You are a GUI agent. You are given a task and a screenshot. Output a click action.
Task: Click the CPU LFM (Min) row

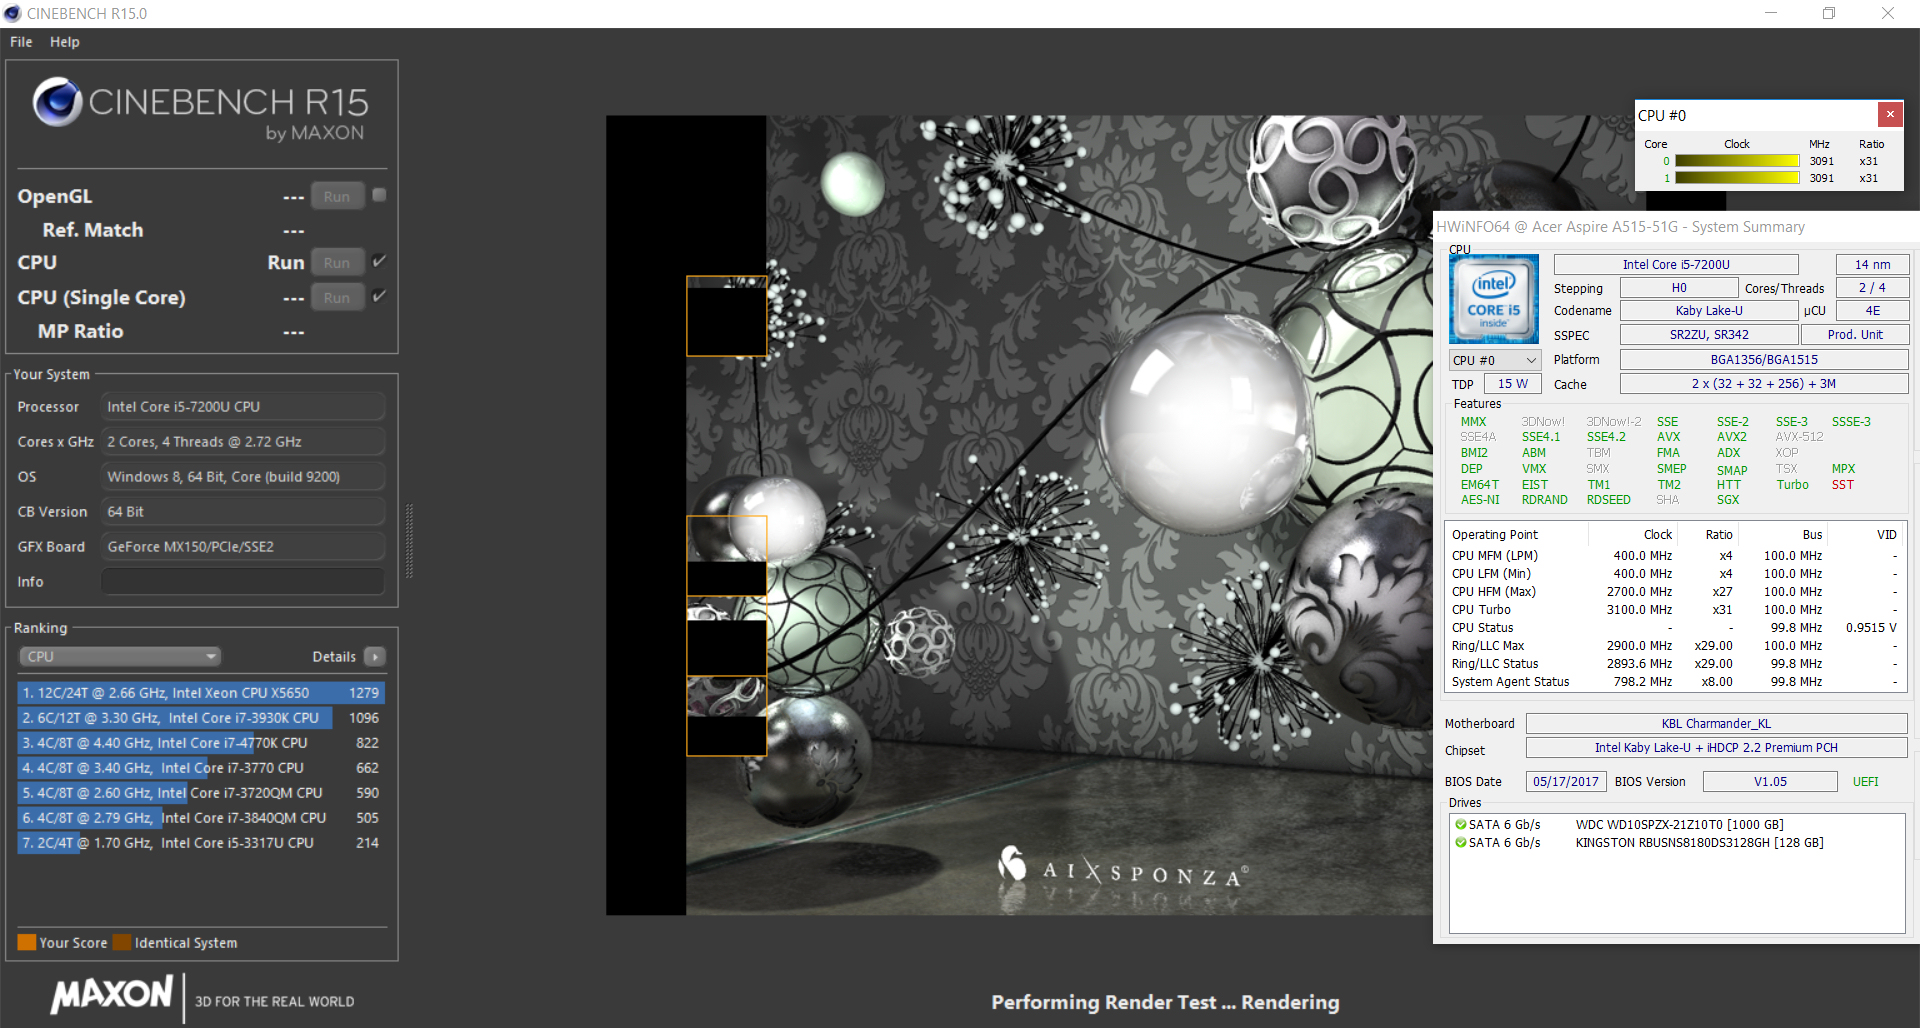pos(1675,574)
